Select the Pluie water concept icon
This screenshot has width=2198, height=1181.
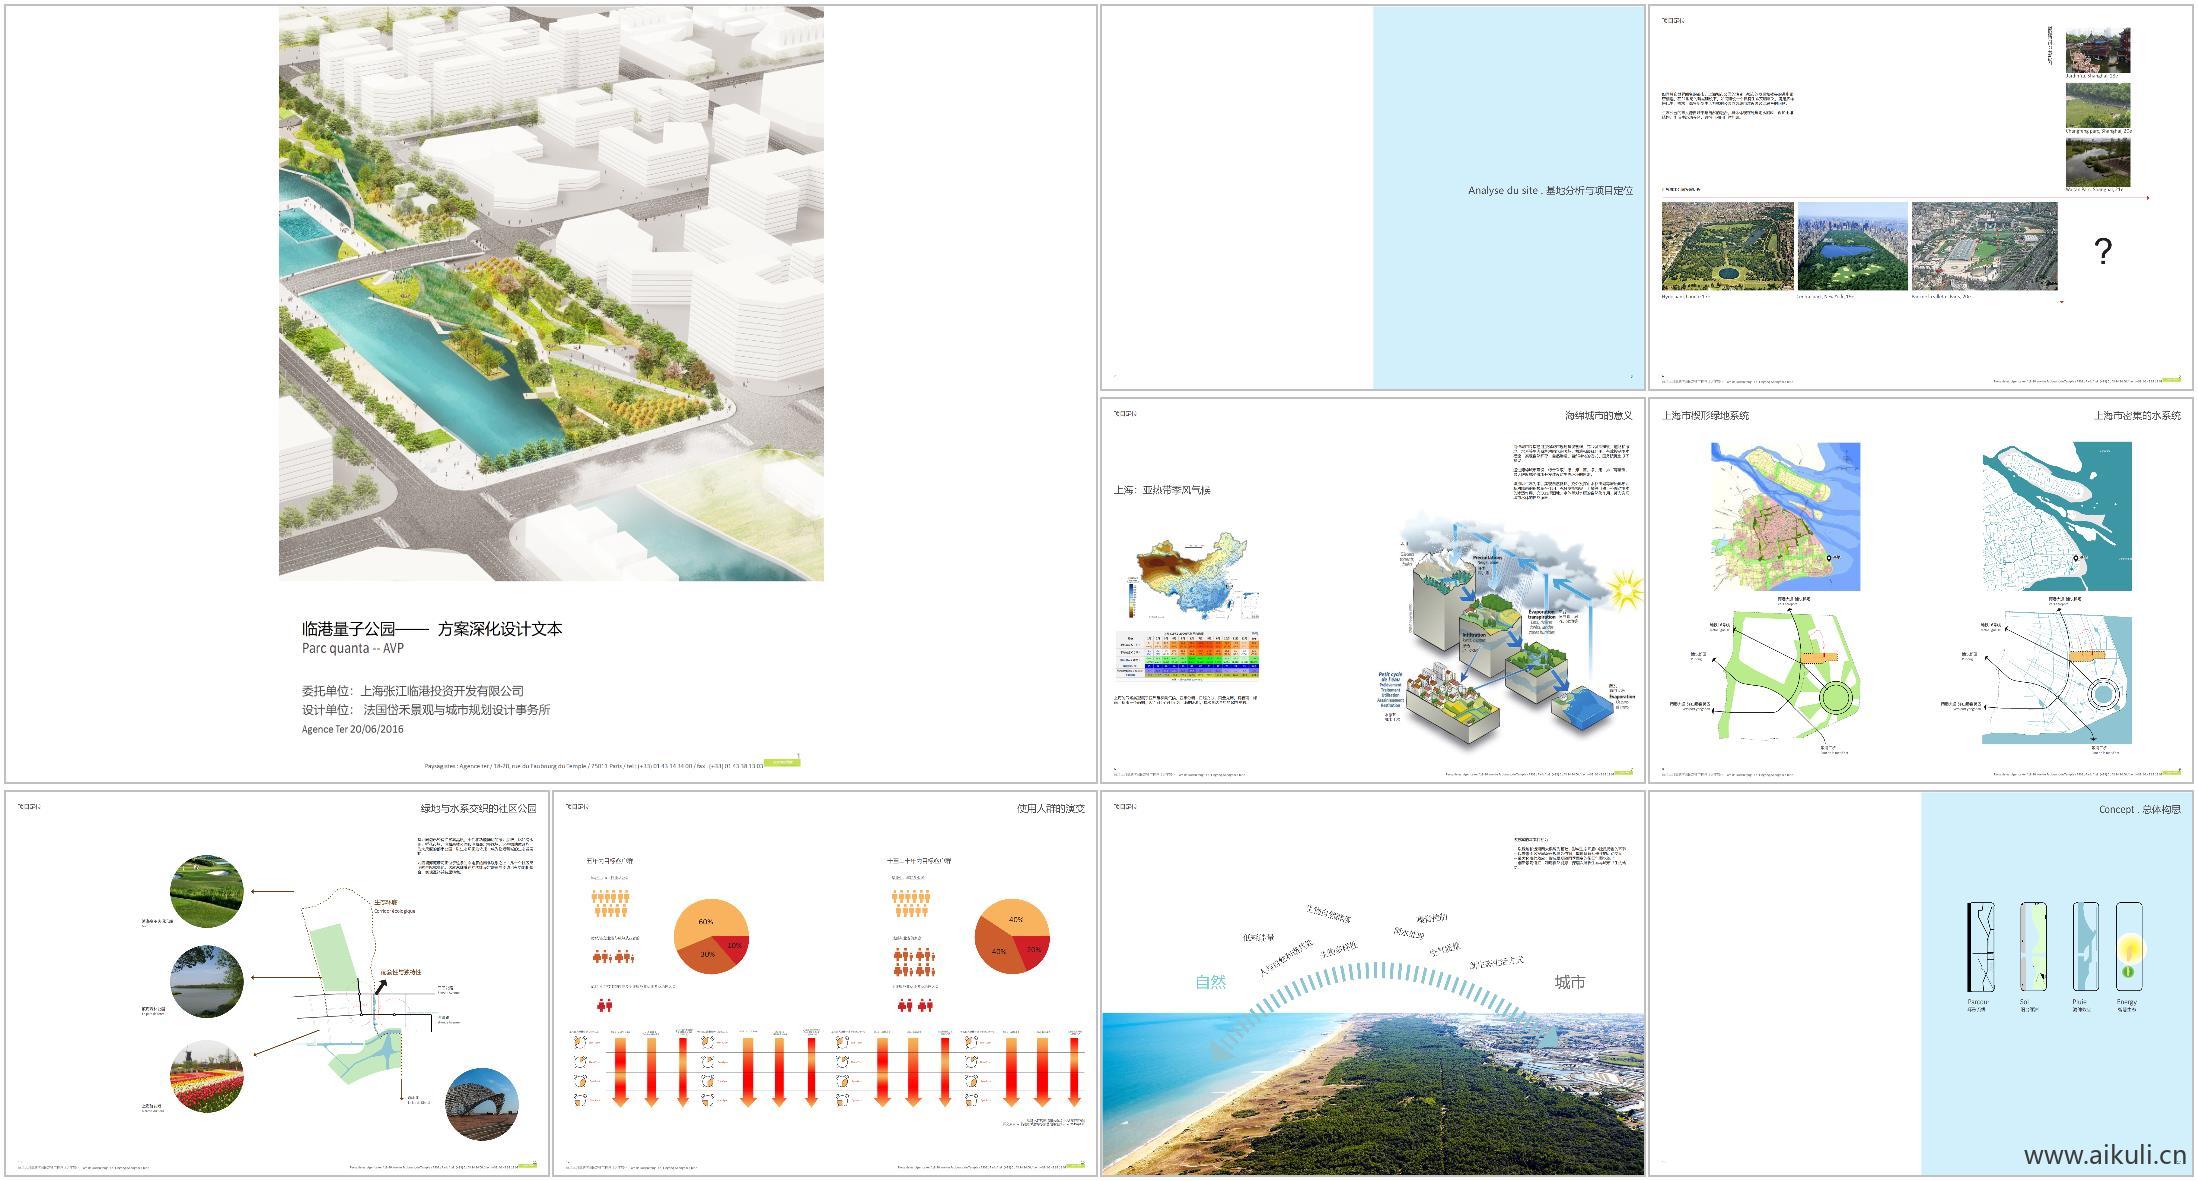(x=2085, y=948)
